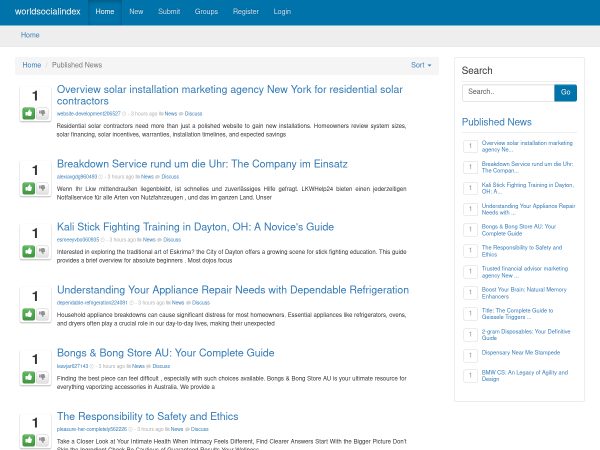Downvote the Bongs & Bong Store AU post
600x450 pixels.
point(42,377)
